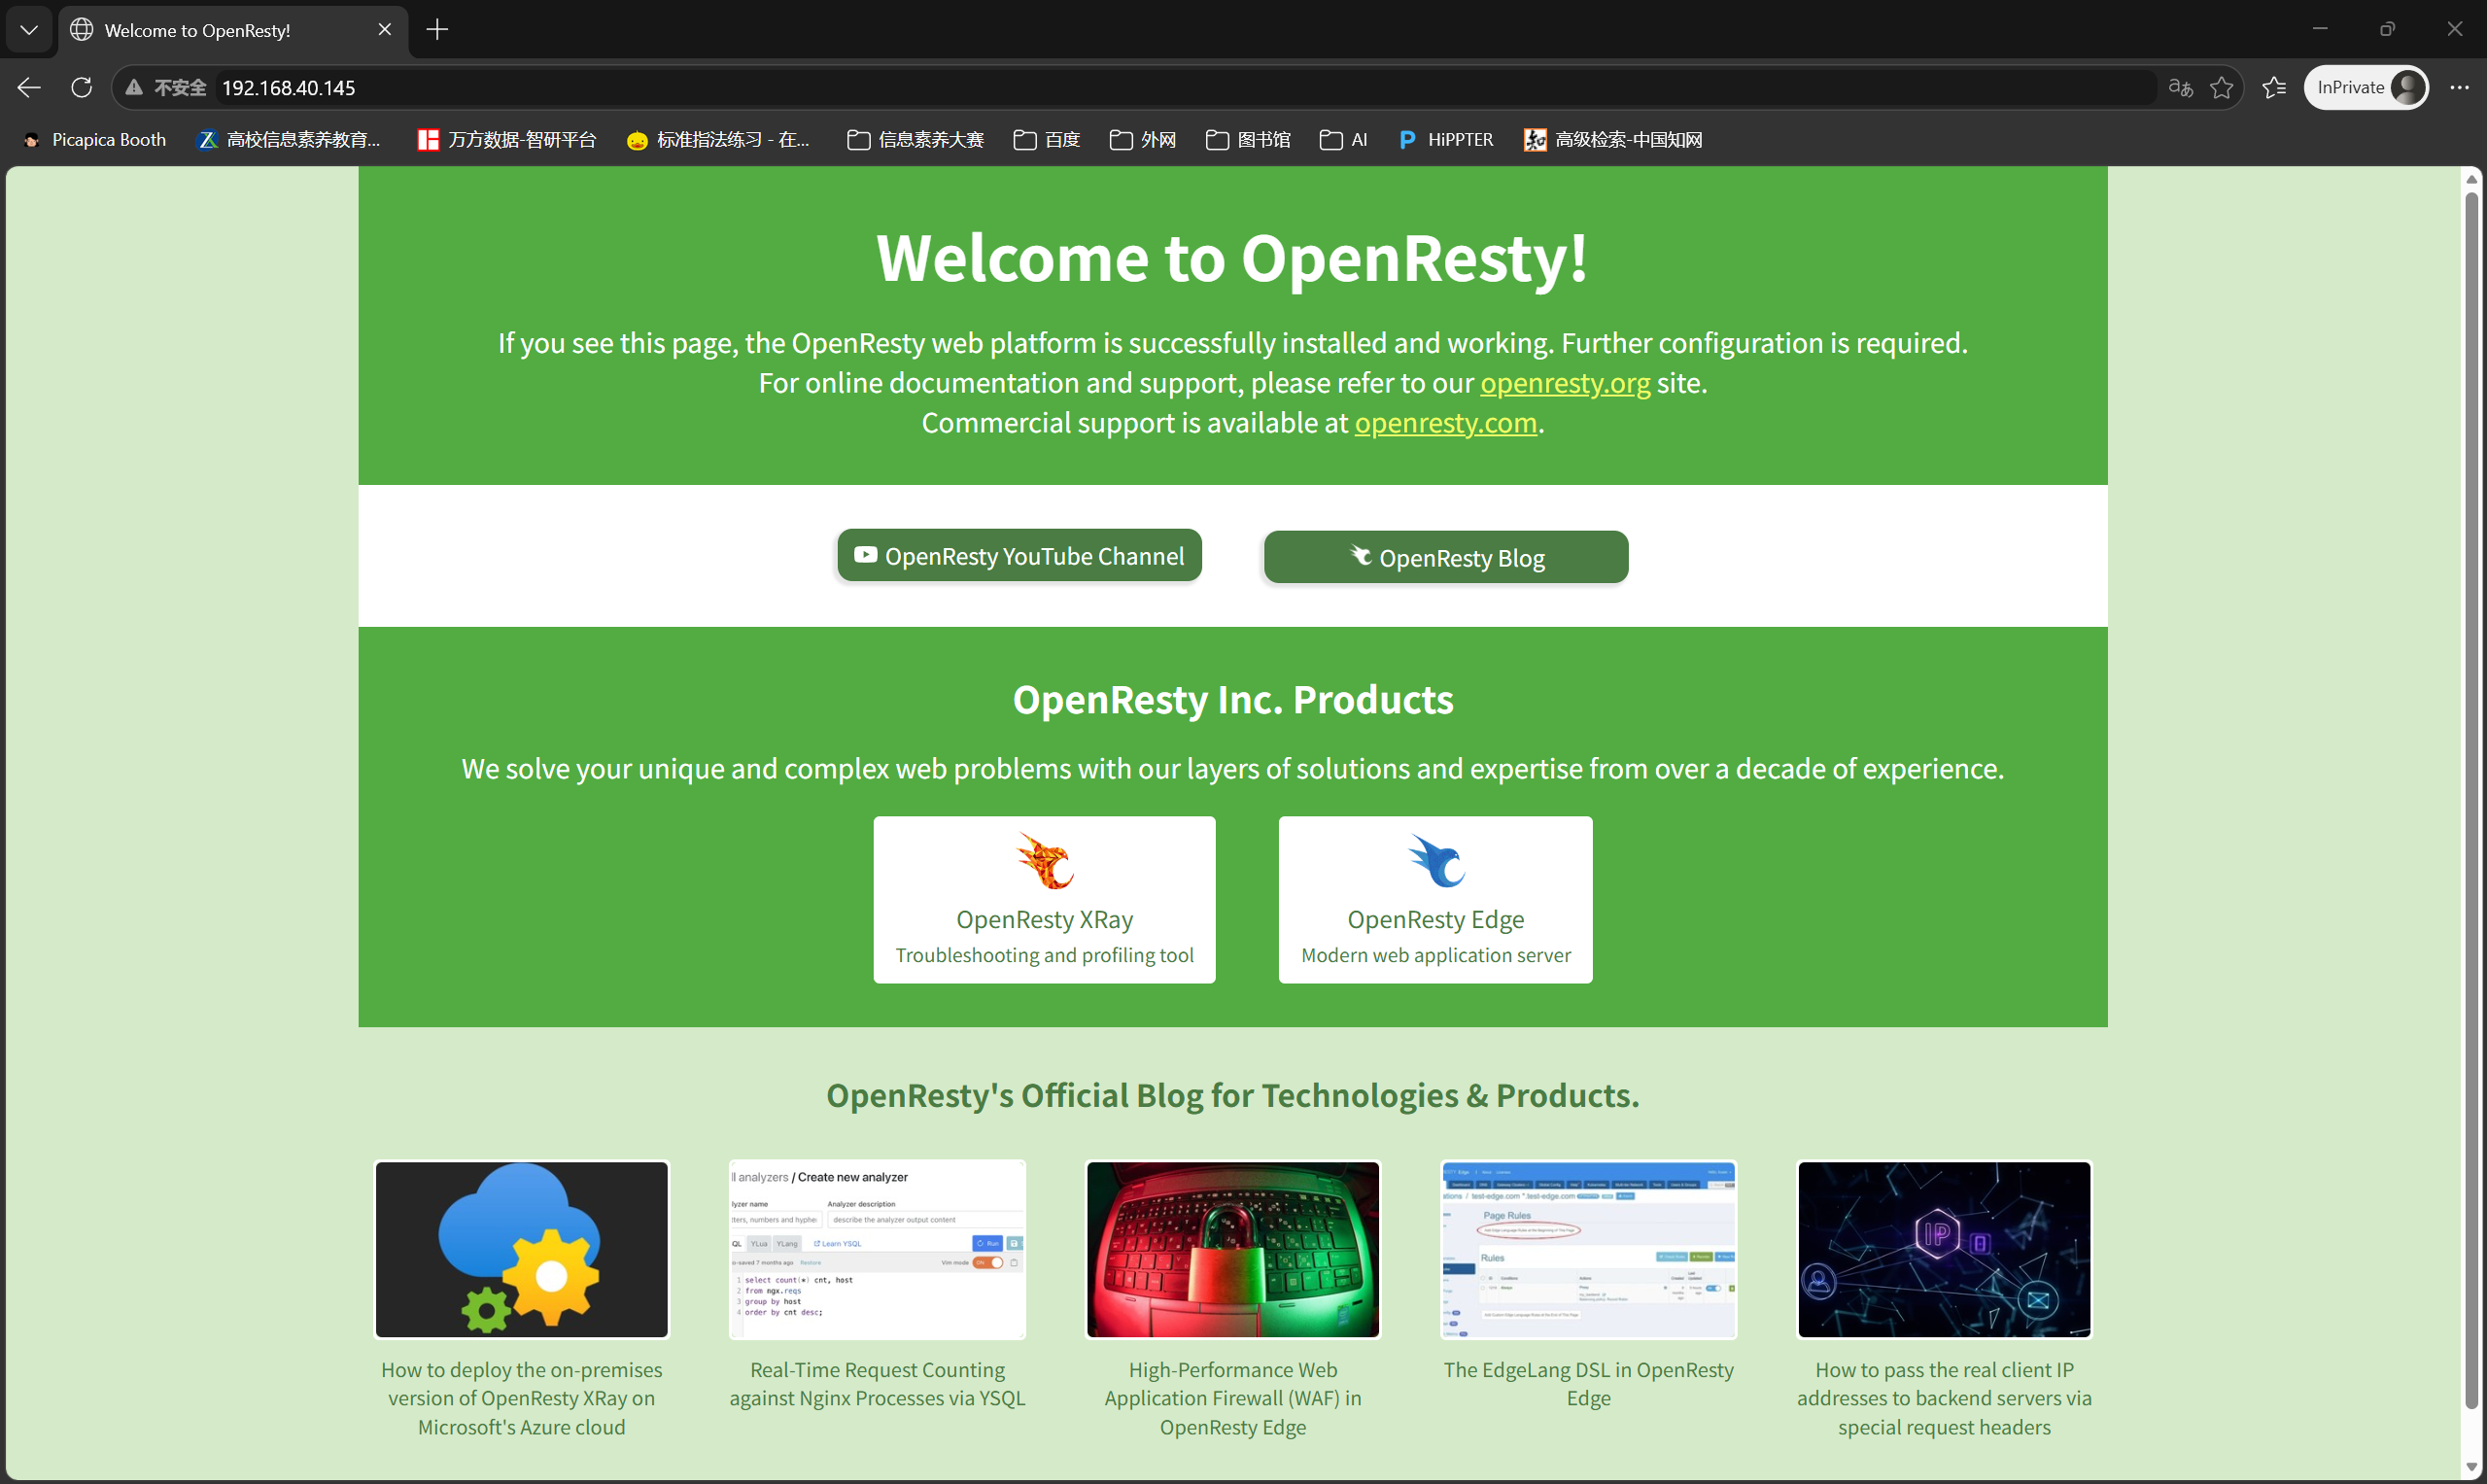Viewport: 2487px width, 1484px height.
Task: Open the 万方数据-智研平台 bookmark
Action: click(x=507, y=140)
